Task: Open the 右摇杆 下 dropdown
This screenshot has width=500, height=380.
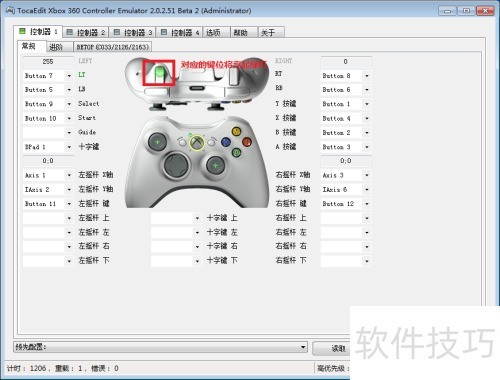Action: point(346,261)
